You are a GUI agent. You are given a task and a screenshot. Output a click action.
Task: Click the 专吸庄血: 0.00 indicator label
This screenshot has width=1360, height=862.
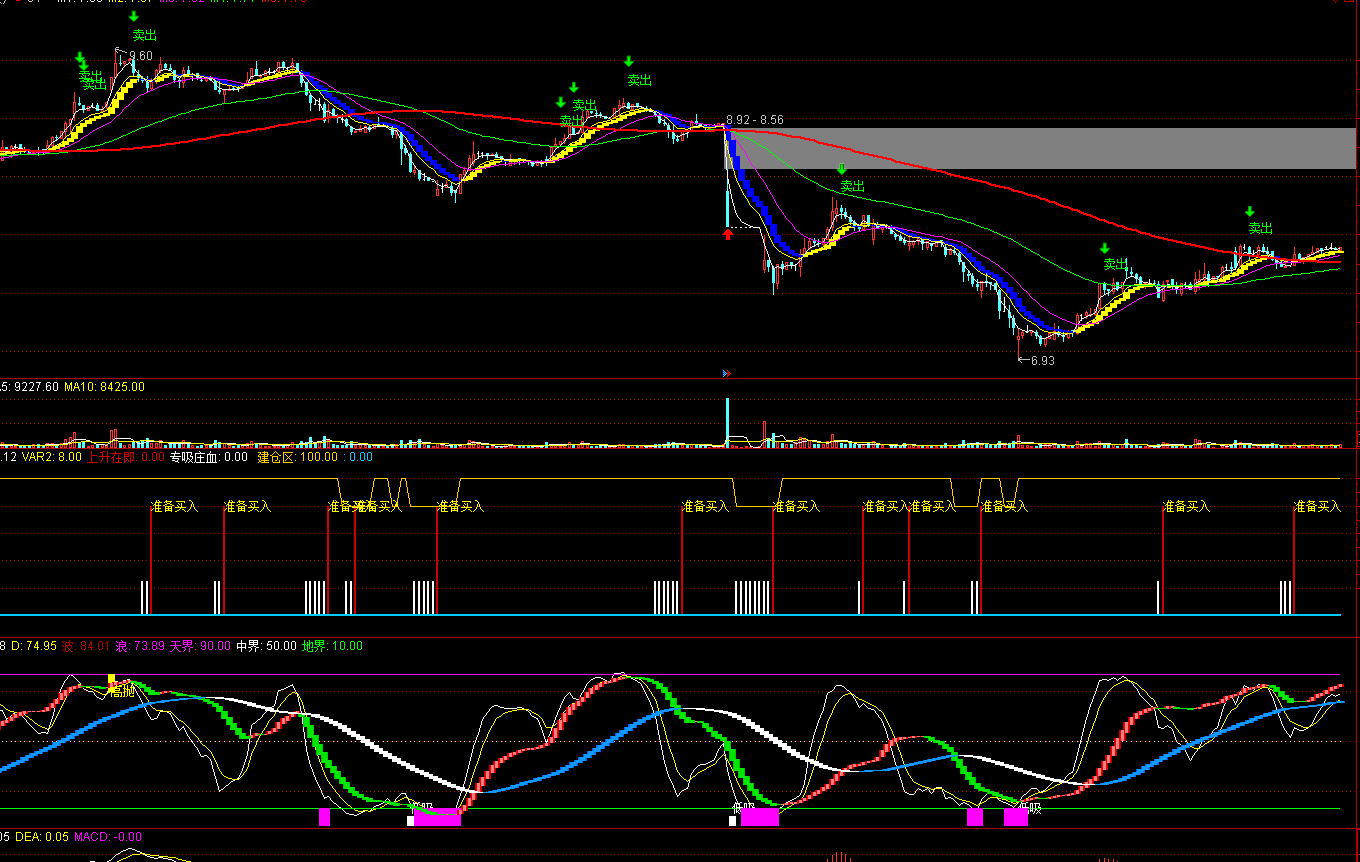coord(208,457)
